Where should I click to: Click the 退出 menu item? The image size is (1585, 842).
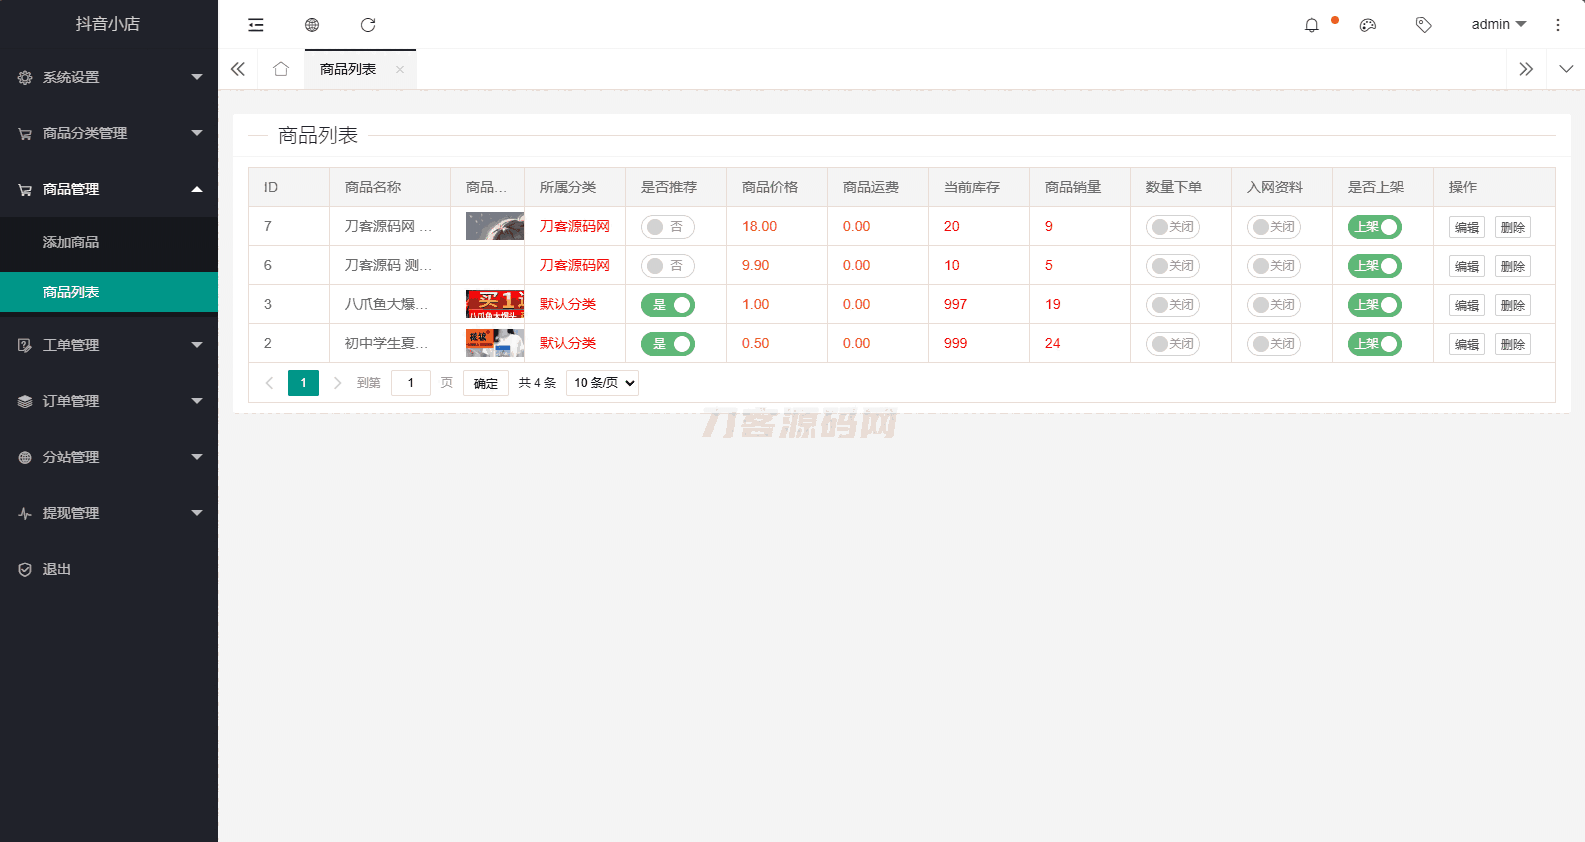click(109, 569)
